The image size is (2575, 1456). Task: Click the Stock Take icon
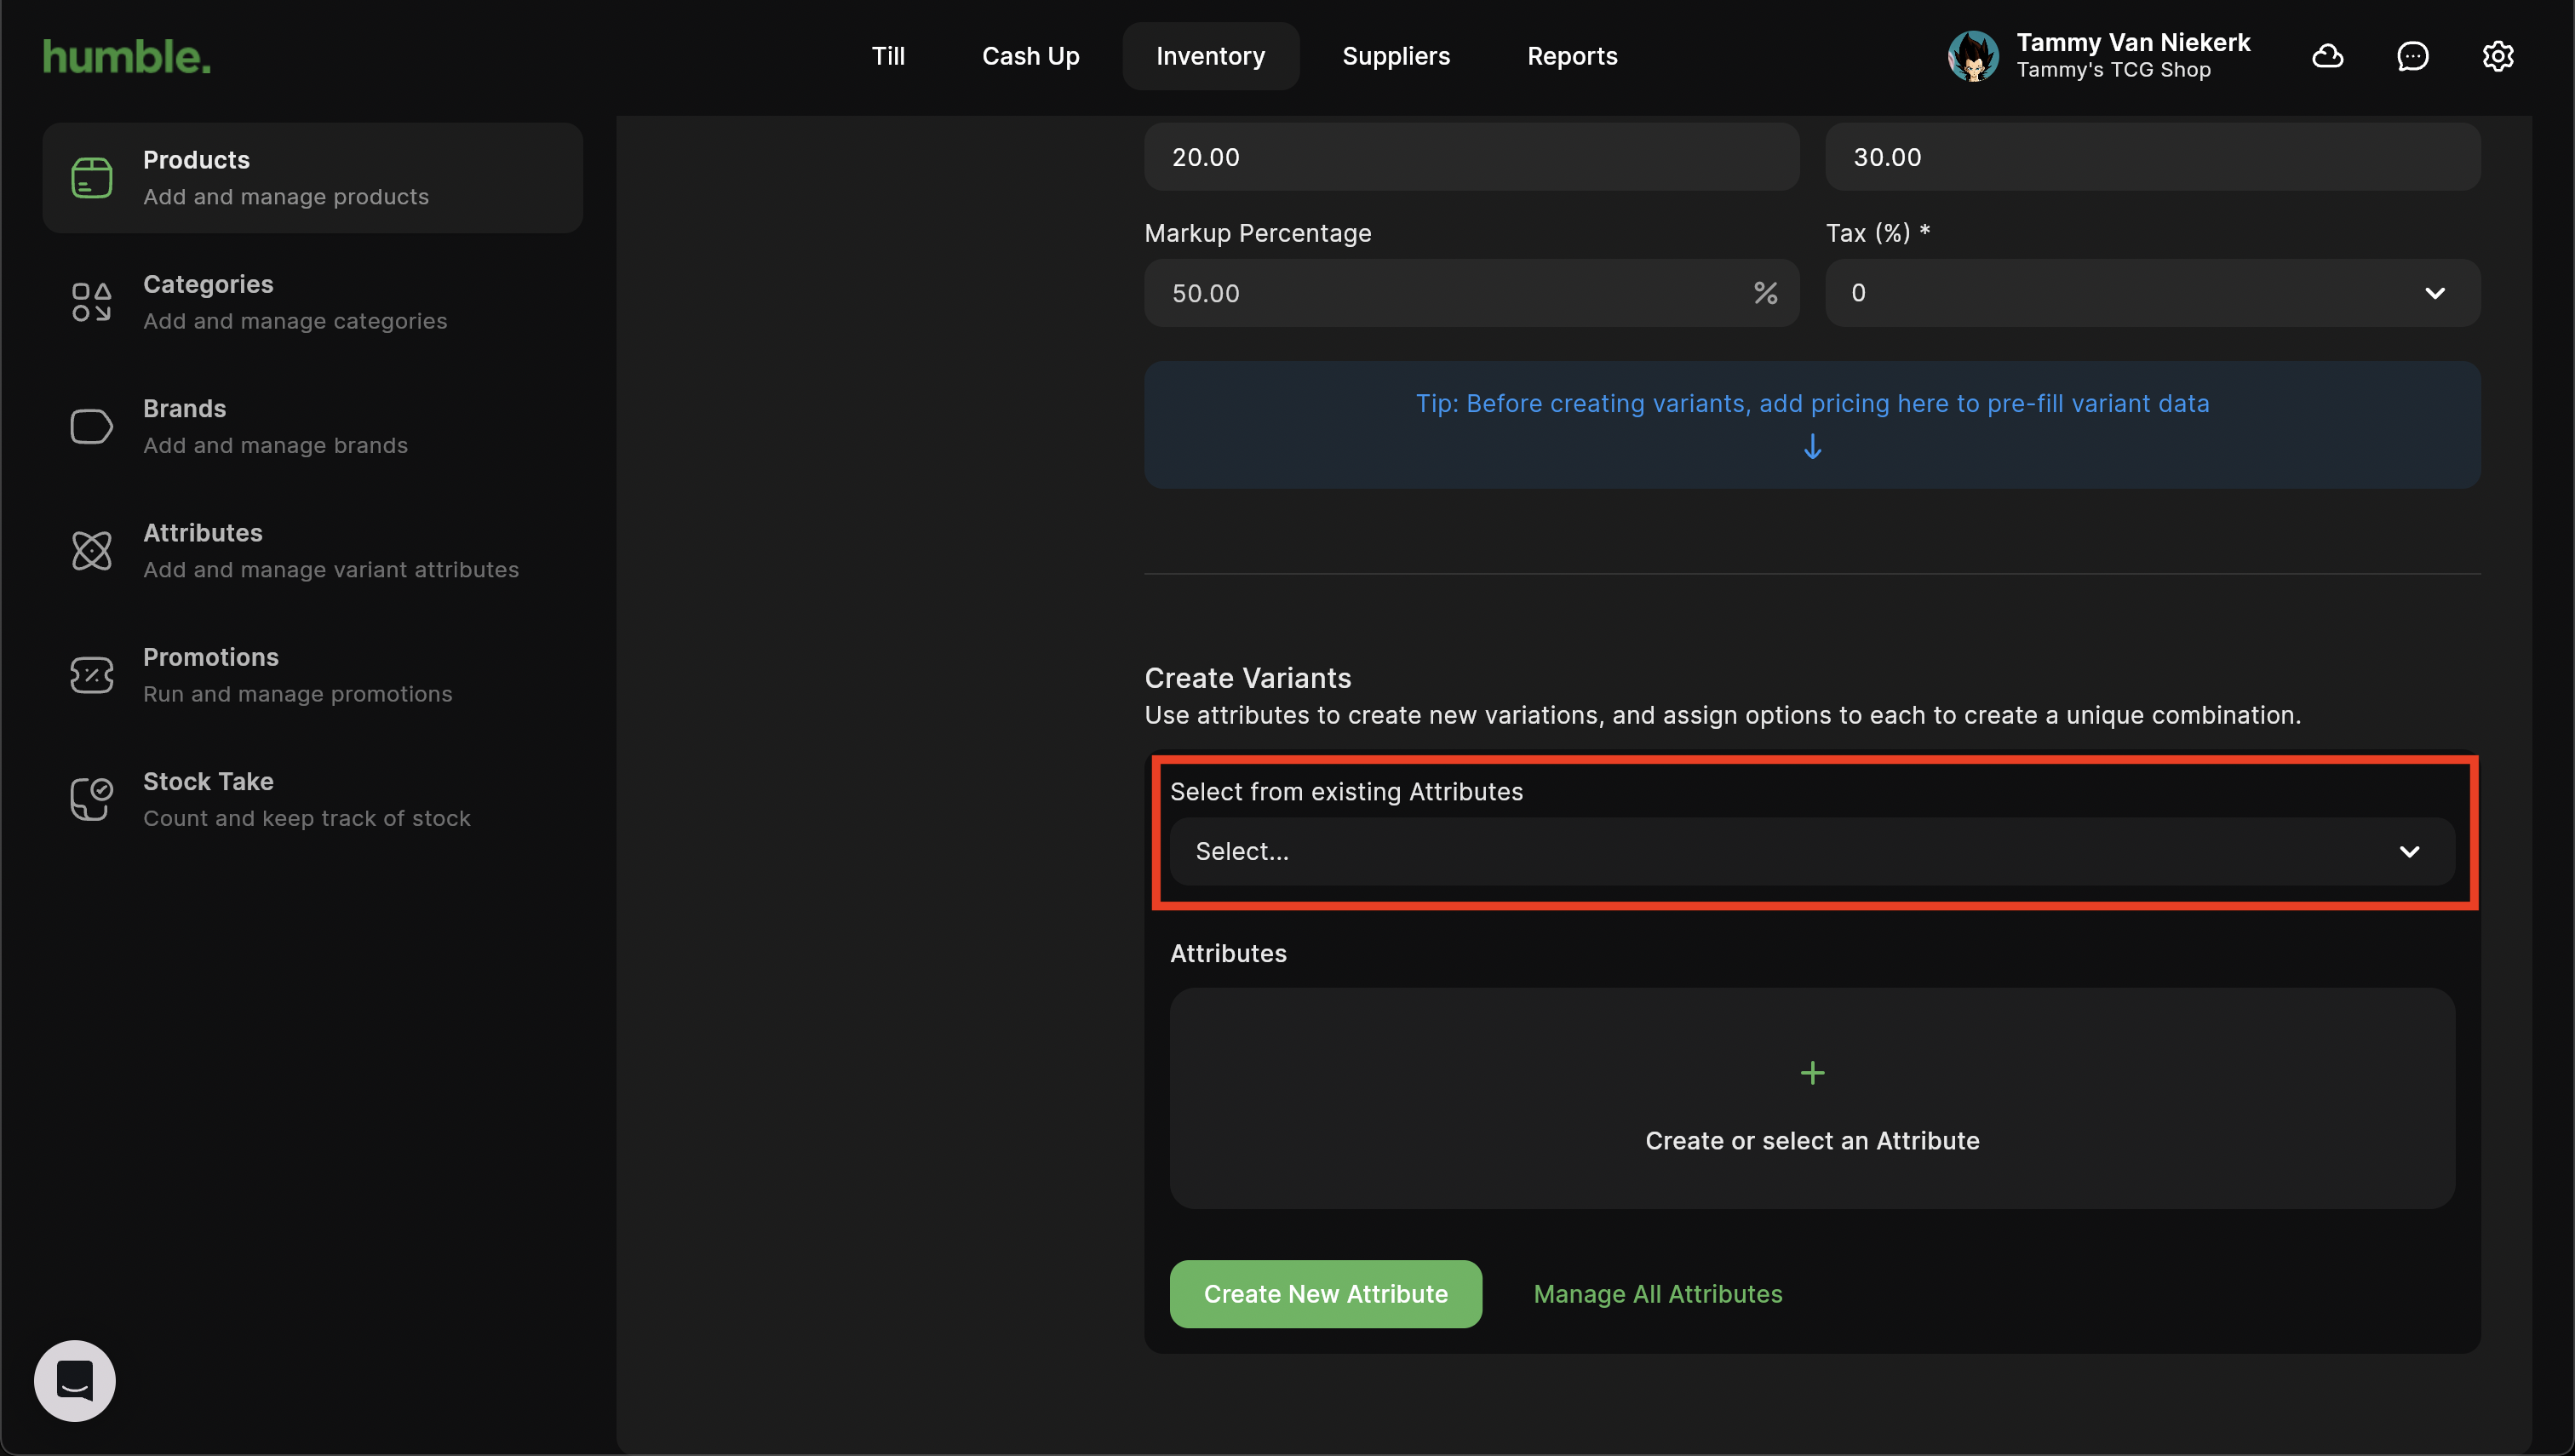click(91, 799)
